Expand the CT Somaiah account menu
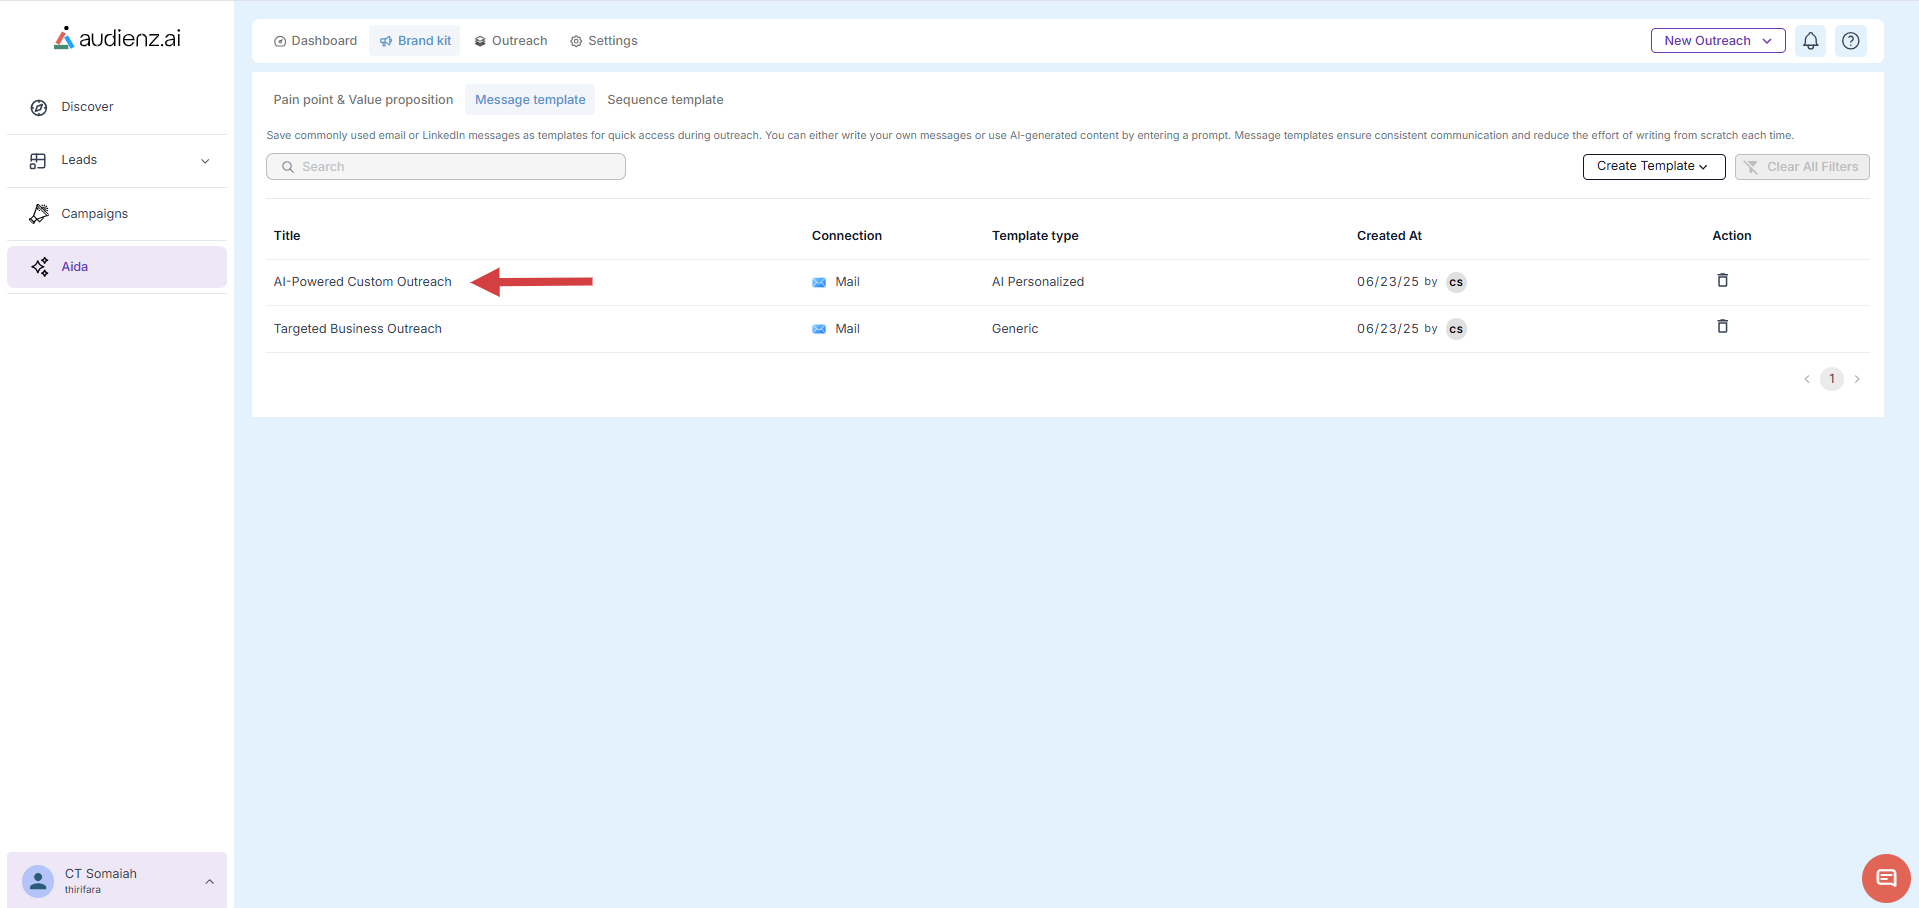 [x=209, y=882]
